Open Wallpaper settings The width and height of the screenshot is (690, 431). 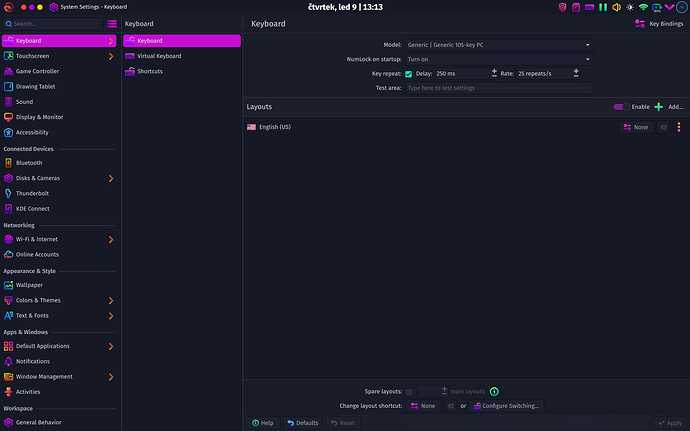pyautogui.click(x=59, y=285)
